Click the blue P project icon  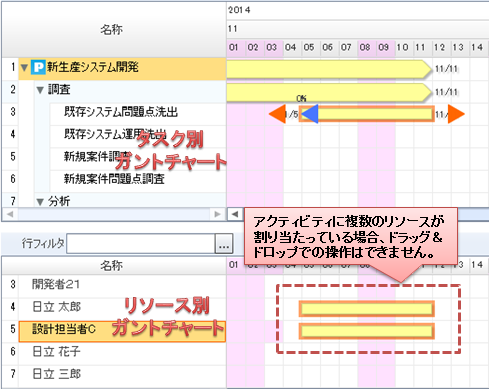click(x=38, y=67)
